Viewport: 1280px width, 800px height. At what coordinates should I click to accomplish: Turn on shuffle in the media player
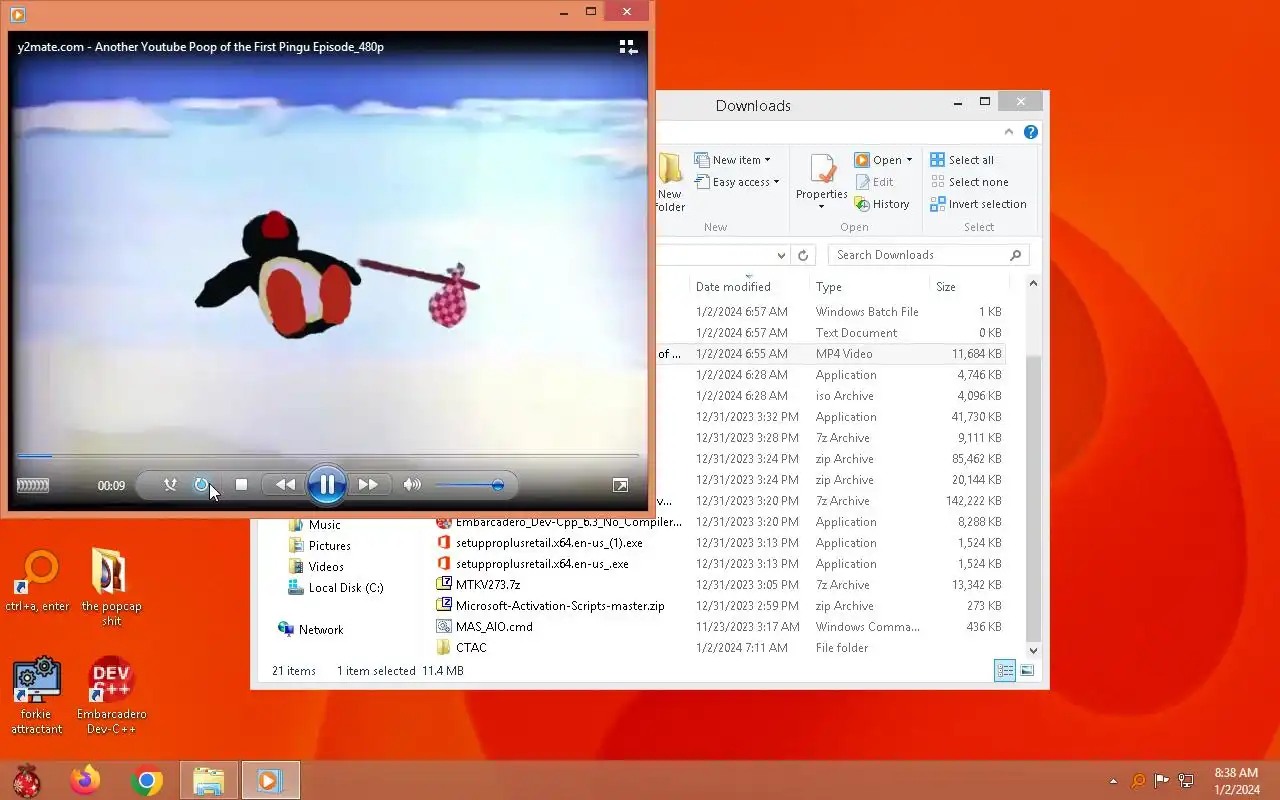(171, 485)
